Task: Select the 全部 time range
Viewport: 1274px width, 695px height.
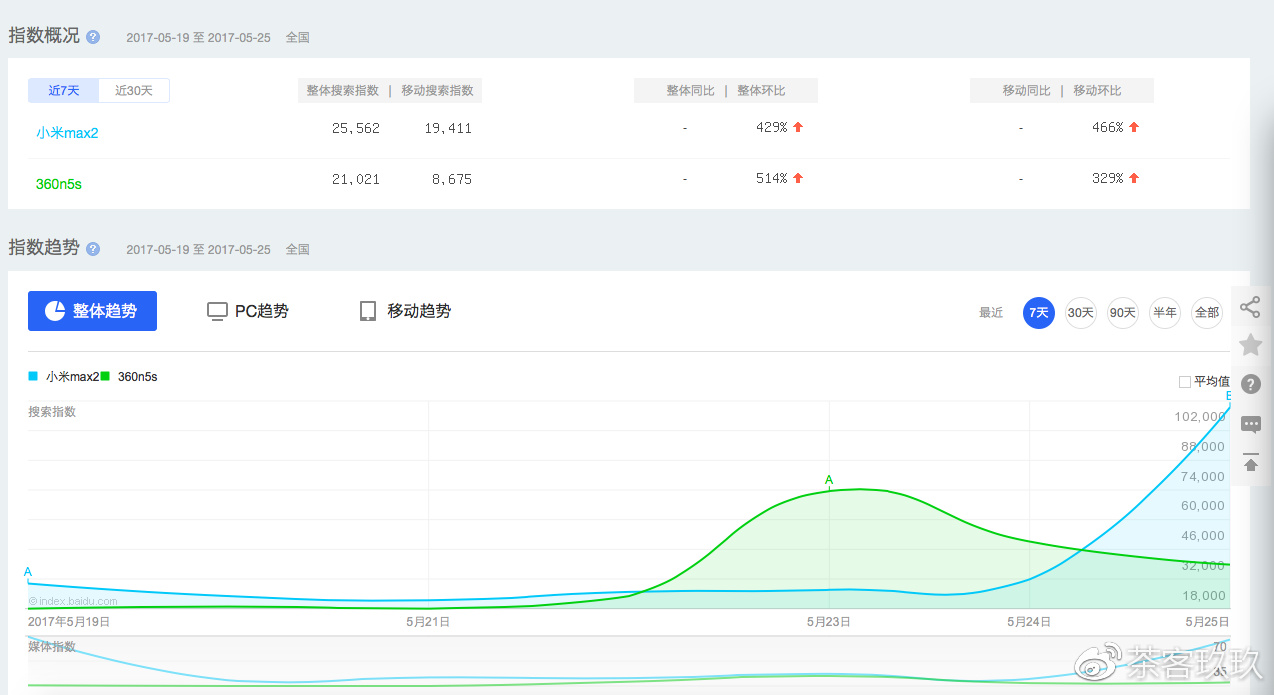Action: (1206, 312)
